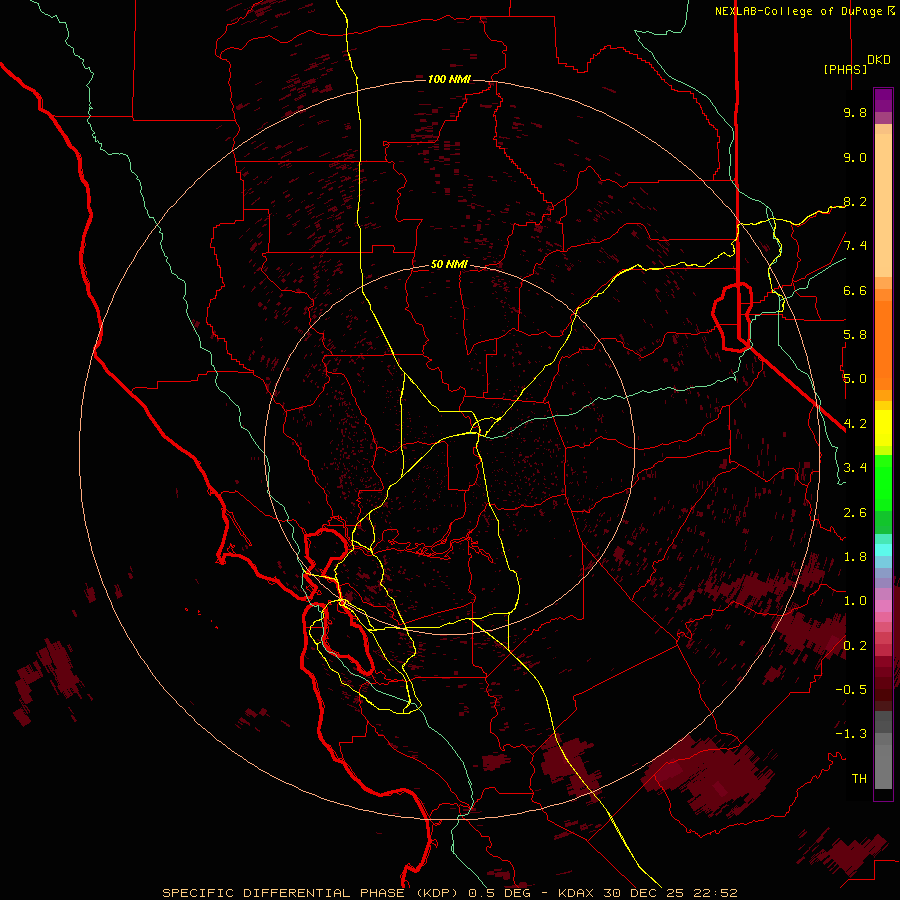
Task: Click the "5.0" color scale value
Action: (x=855, y=379)
